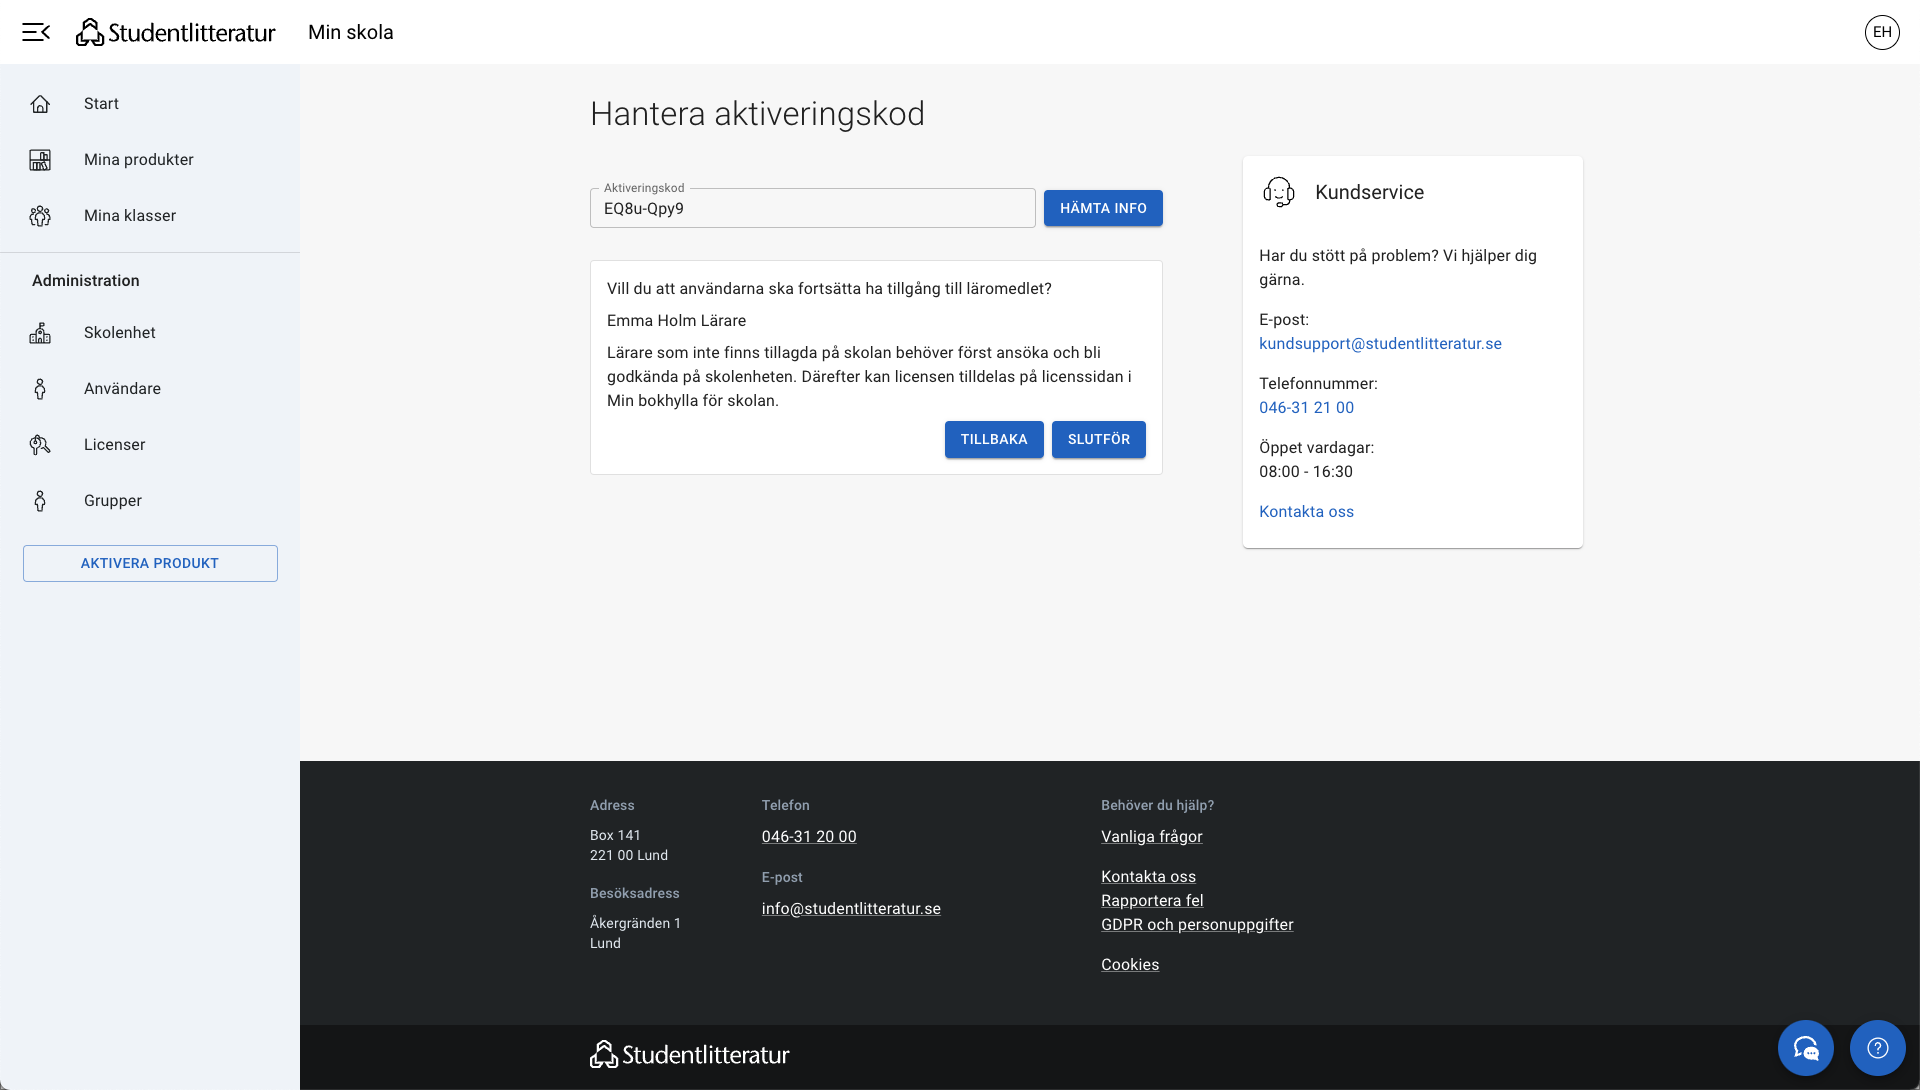The image size is (1920, 1090).
Task: Open the Skolenhet building icon
Action: pos(40,333)
